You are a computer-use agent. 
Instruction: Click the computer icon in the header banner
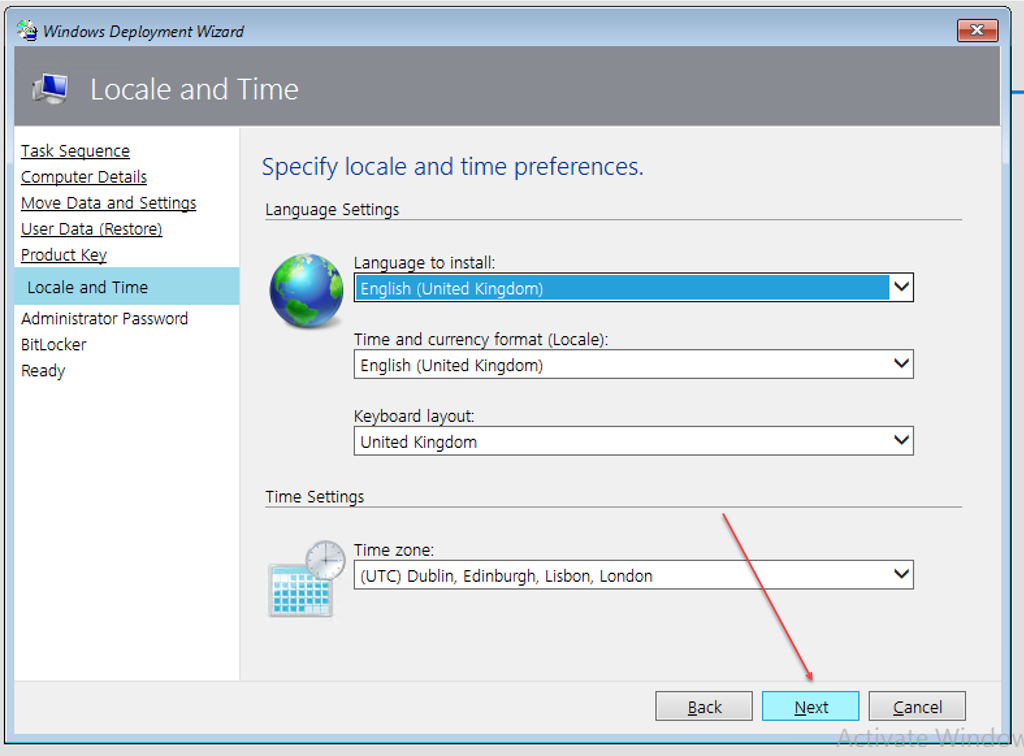(50, 89)
